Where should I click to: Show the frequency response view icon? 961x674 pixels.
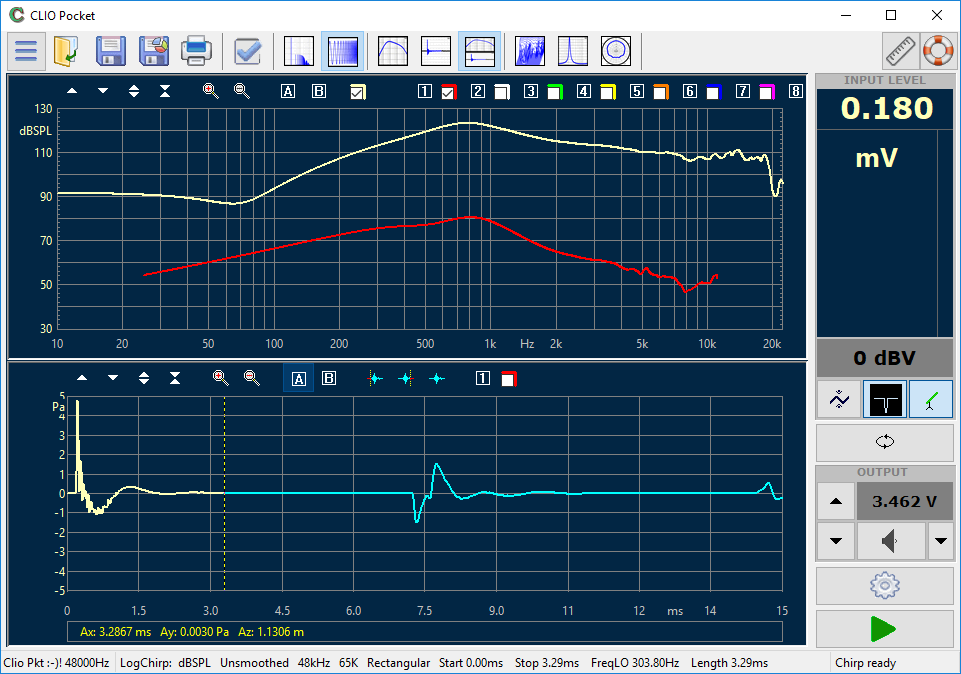pyautogui.click(x=393, y=51)
